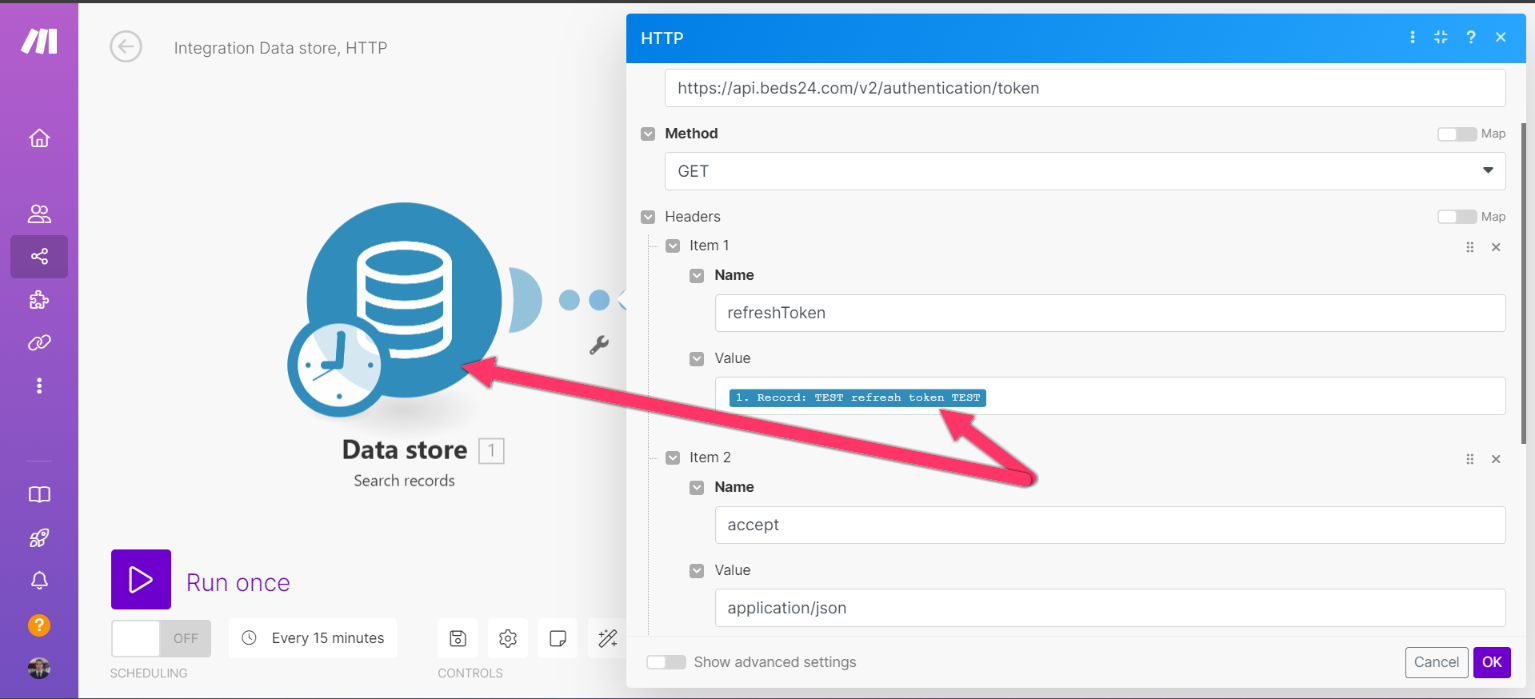
Task: Grab the Item 1 reorder handle
Action: 1470,247
